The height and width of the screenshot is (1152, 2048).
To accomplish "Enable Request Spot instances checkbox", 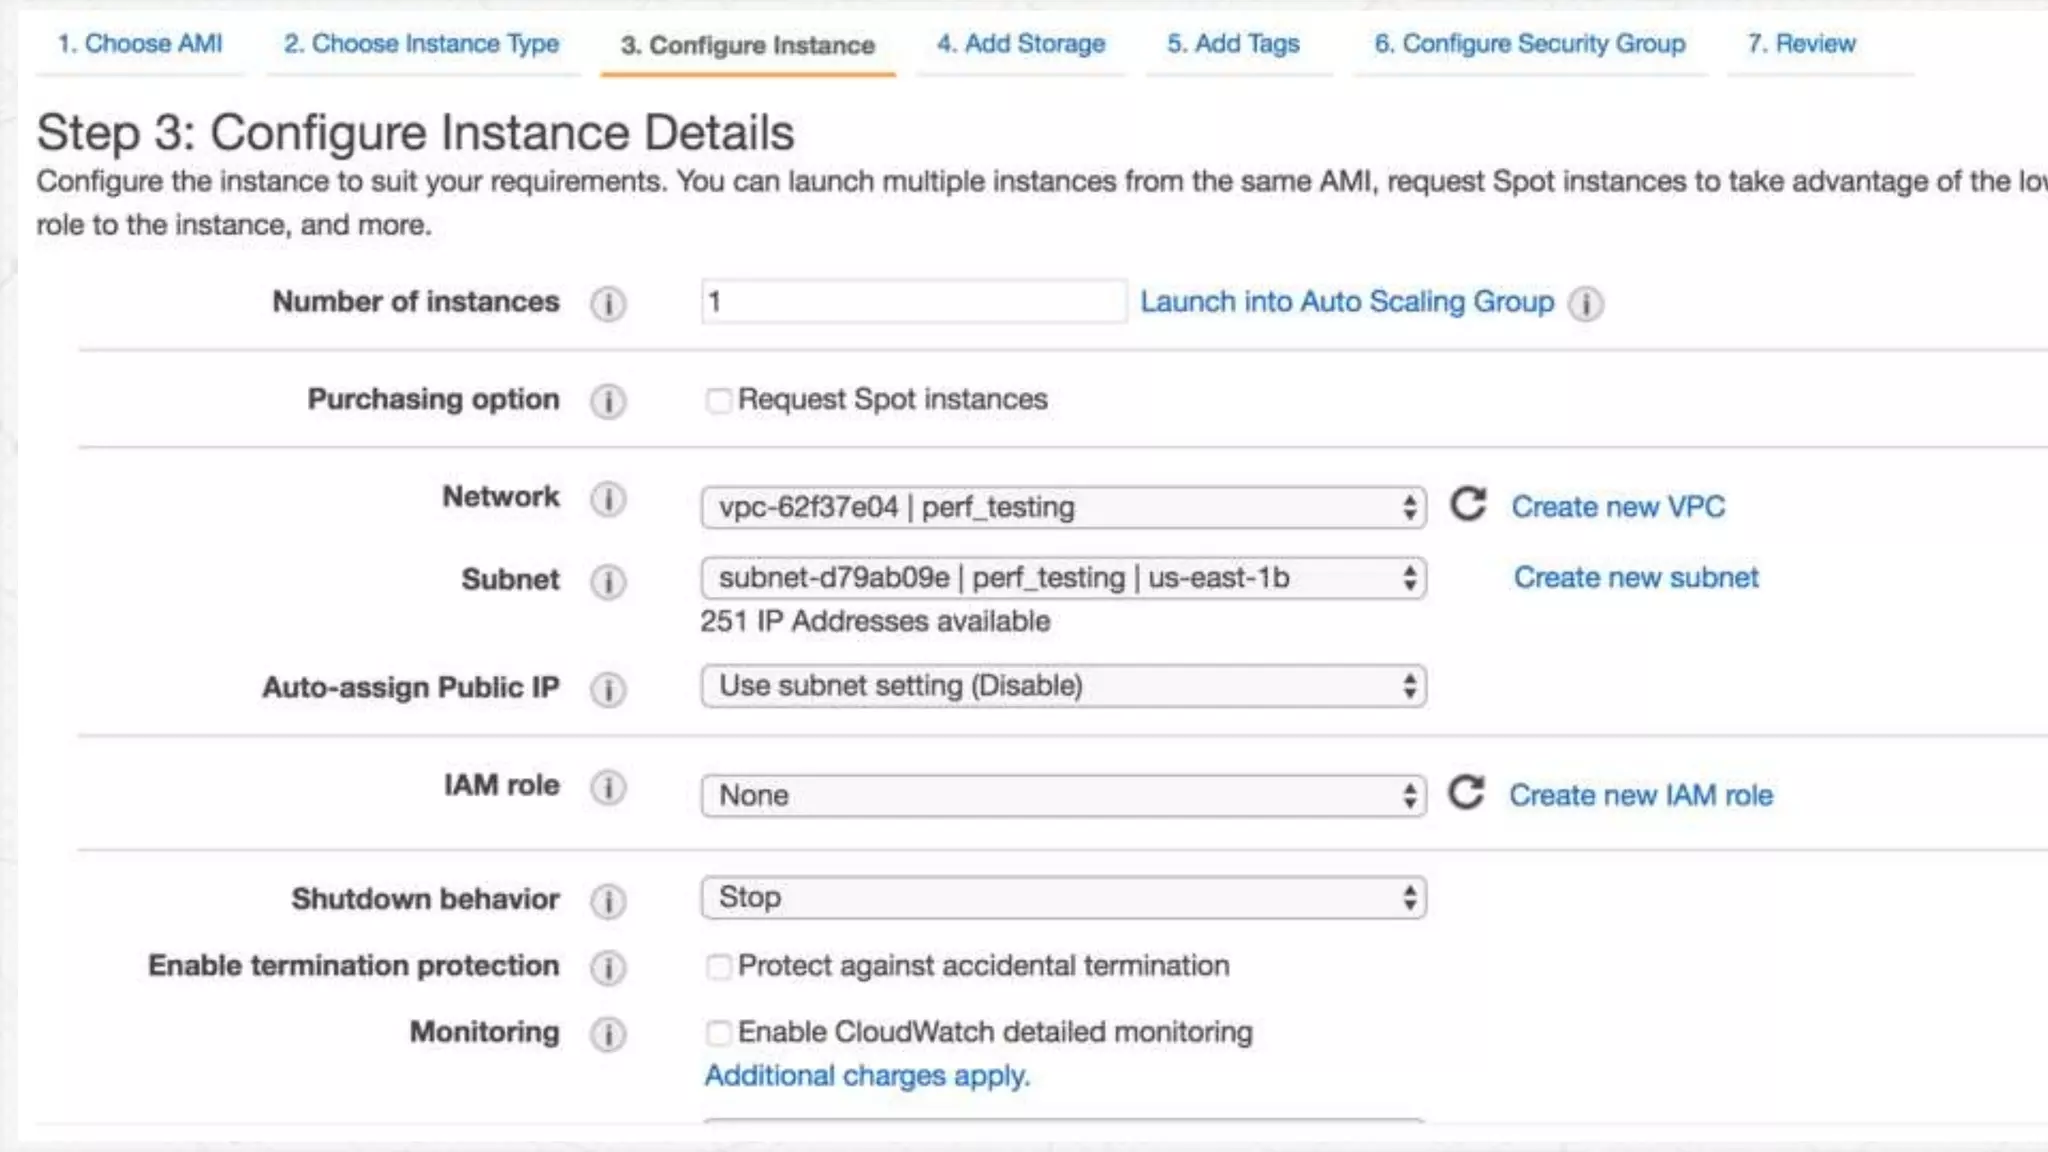I will click(x=718, y=401).
